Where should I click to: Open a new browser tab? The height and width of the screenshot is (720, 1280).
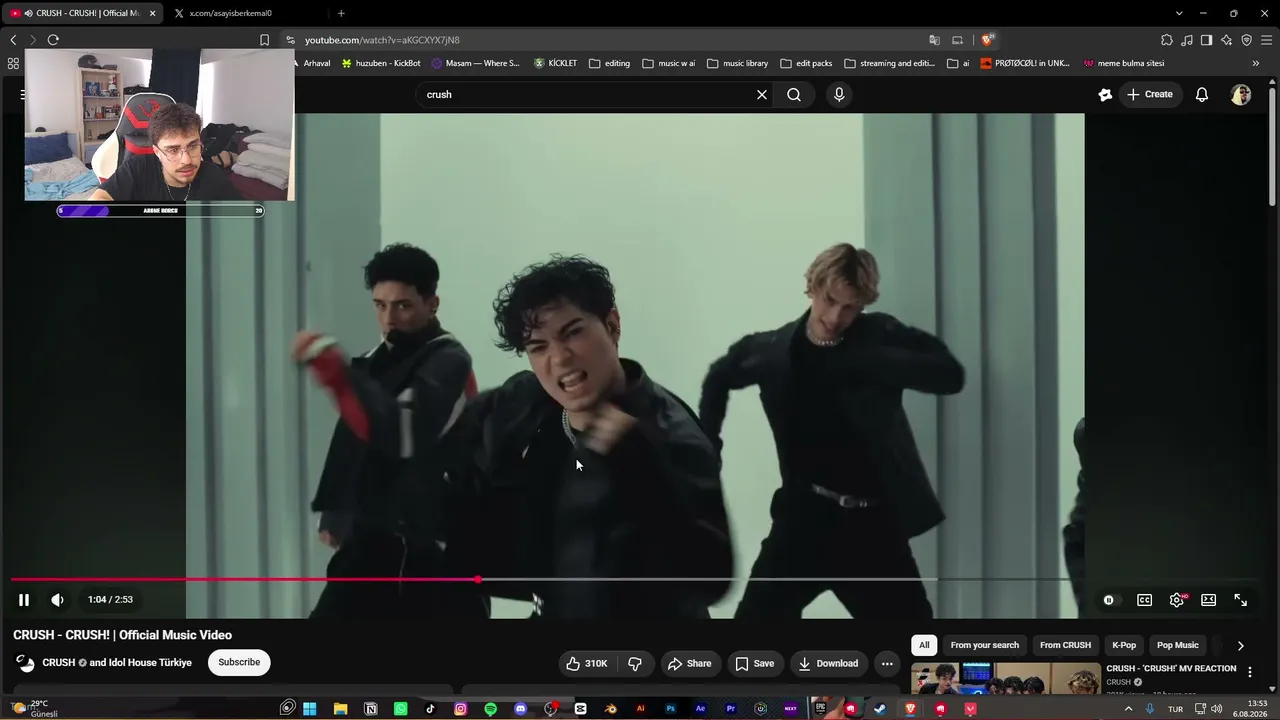341,13
